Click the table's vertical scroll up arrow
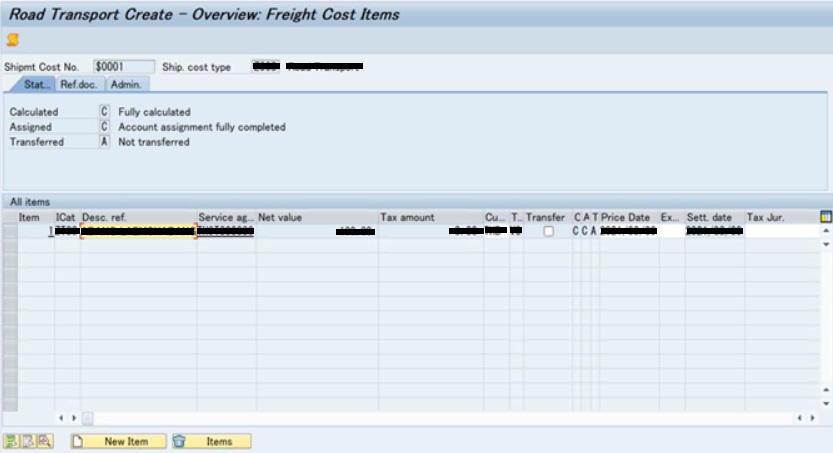833x453 pixels. (x=825, y=231)
